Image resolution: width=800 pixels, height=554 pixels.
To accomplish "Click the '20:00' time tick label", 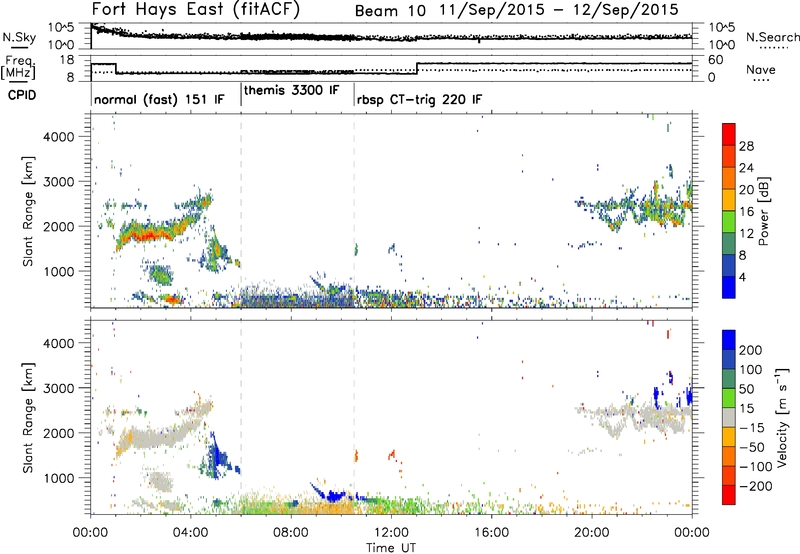I will point(592,533).
